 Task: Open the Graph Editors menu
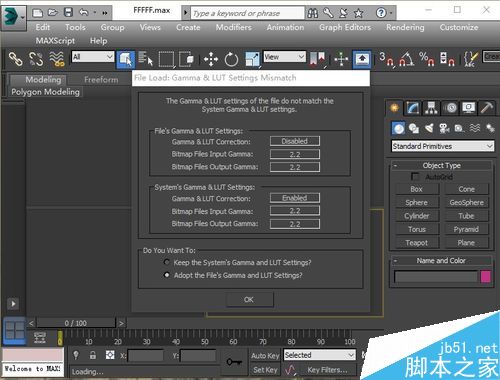pyautogui.click(x=345, y=27)
